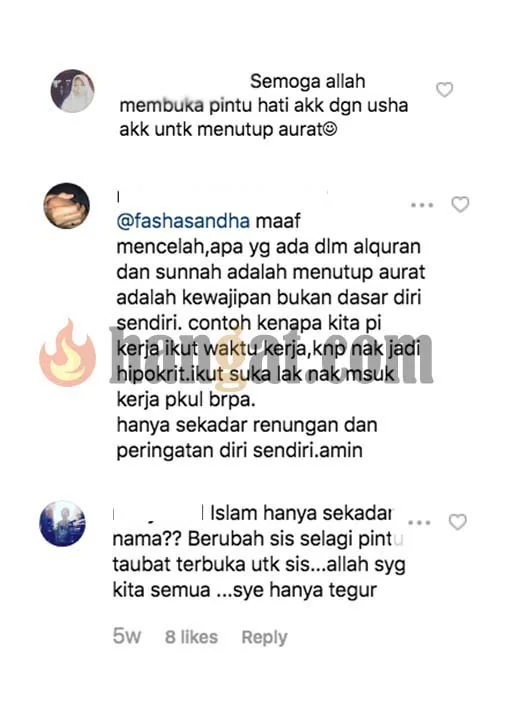Open three-dots options on the @fashasandha comment
This screenshot has width=505, height=710.
pyautogui.click(x=422, y=205)
